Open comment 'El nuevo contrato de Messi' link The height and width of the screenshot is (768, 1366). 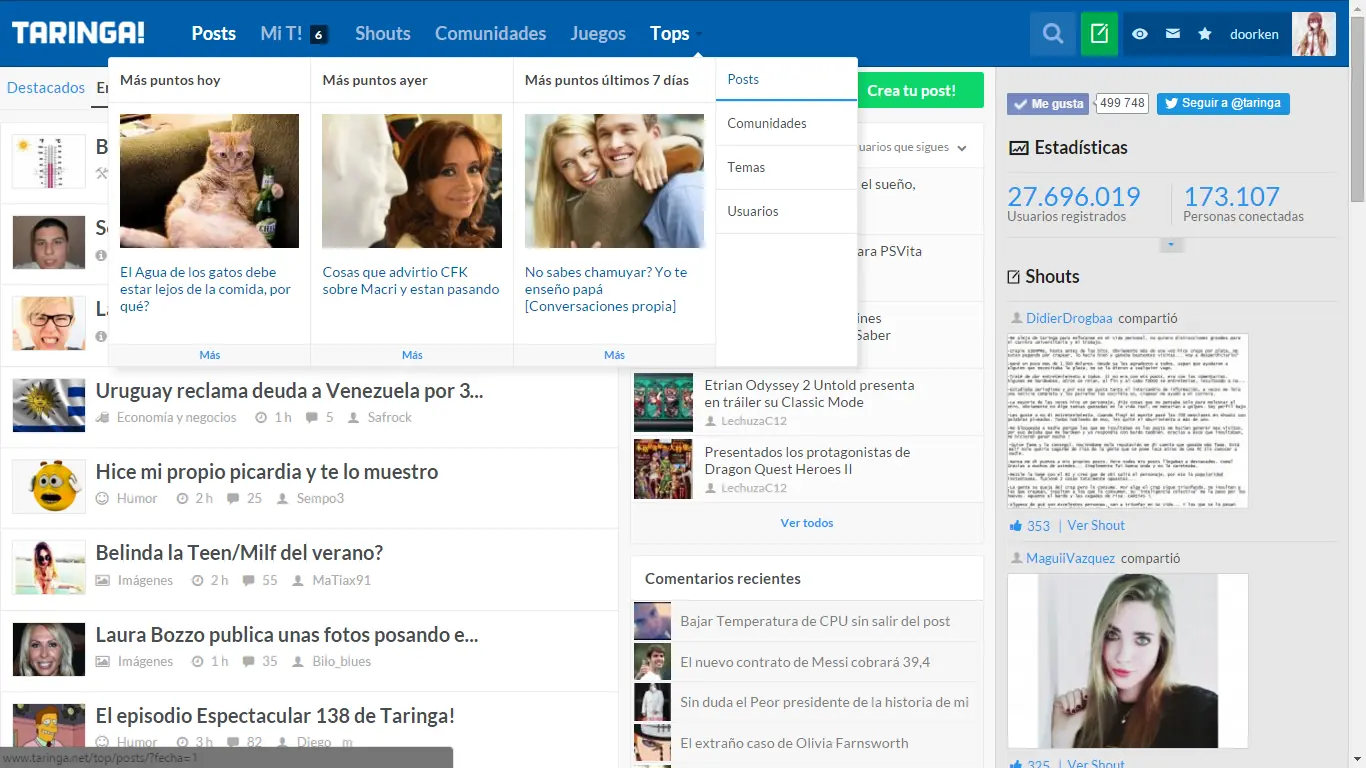805,662
